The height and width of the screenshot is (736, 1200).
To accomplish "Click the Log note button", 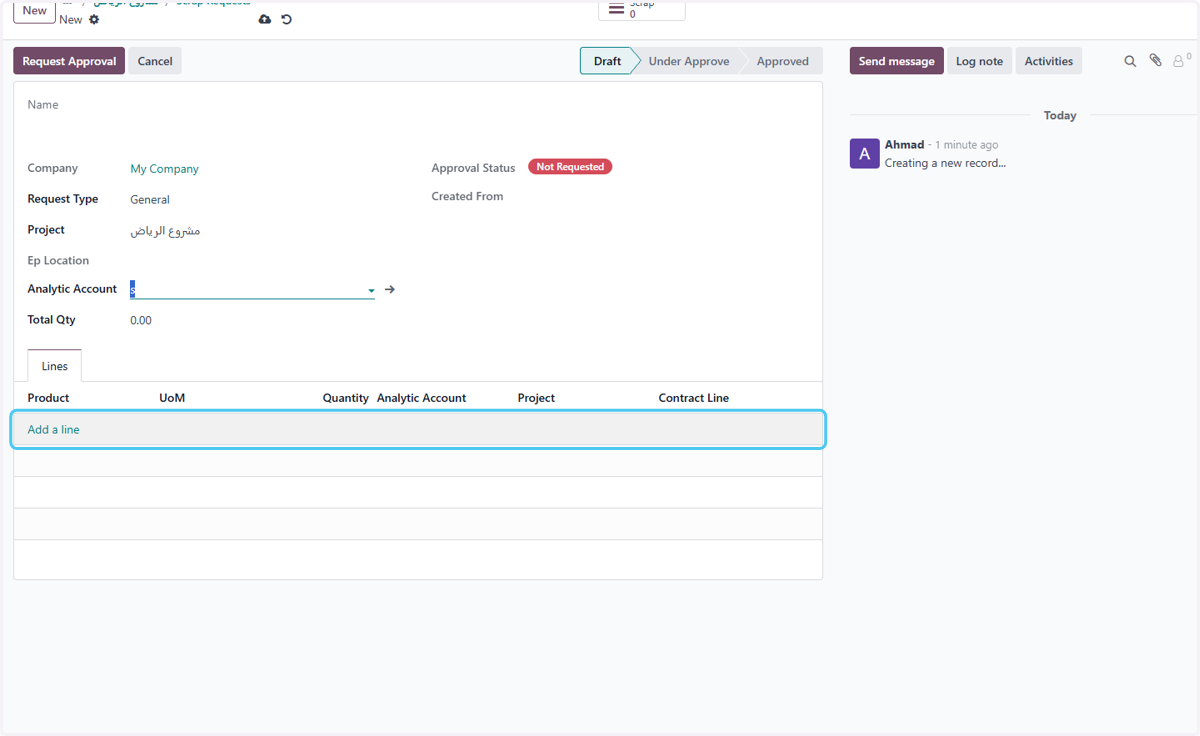I will click(x=979, y=61).
